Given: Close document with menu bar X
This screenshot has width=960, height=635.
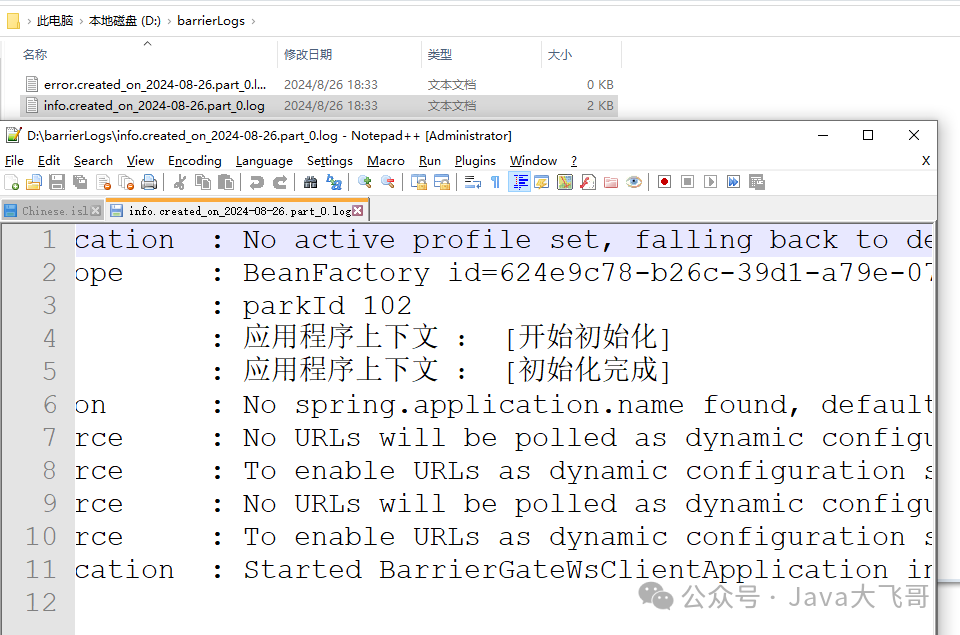Looking at the screenshot, I should tap(926, 160).
